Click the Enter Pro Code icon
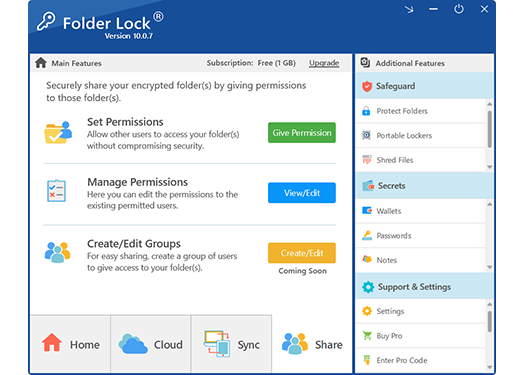 point(367,360)
